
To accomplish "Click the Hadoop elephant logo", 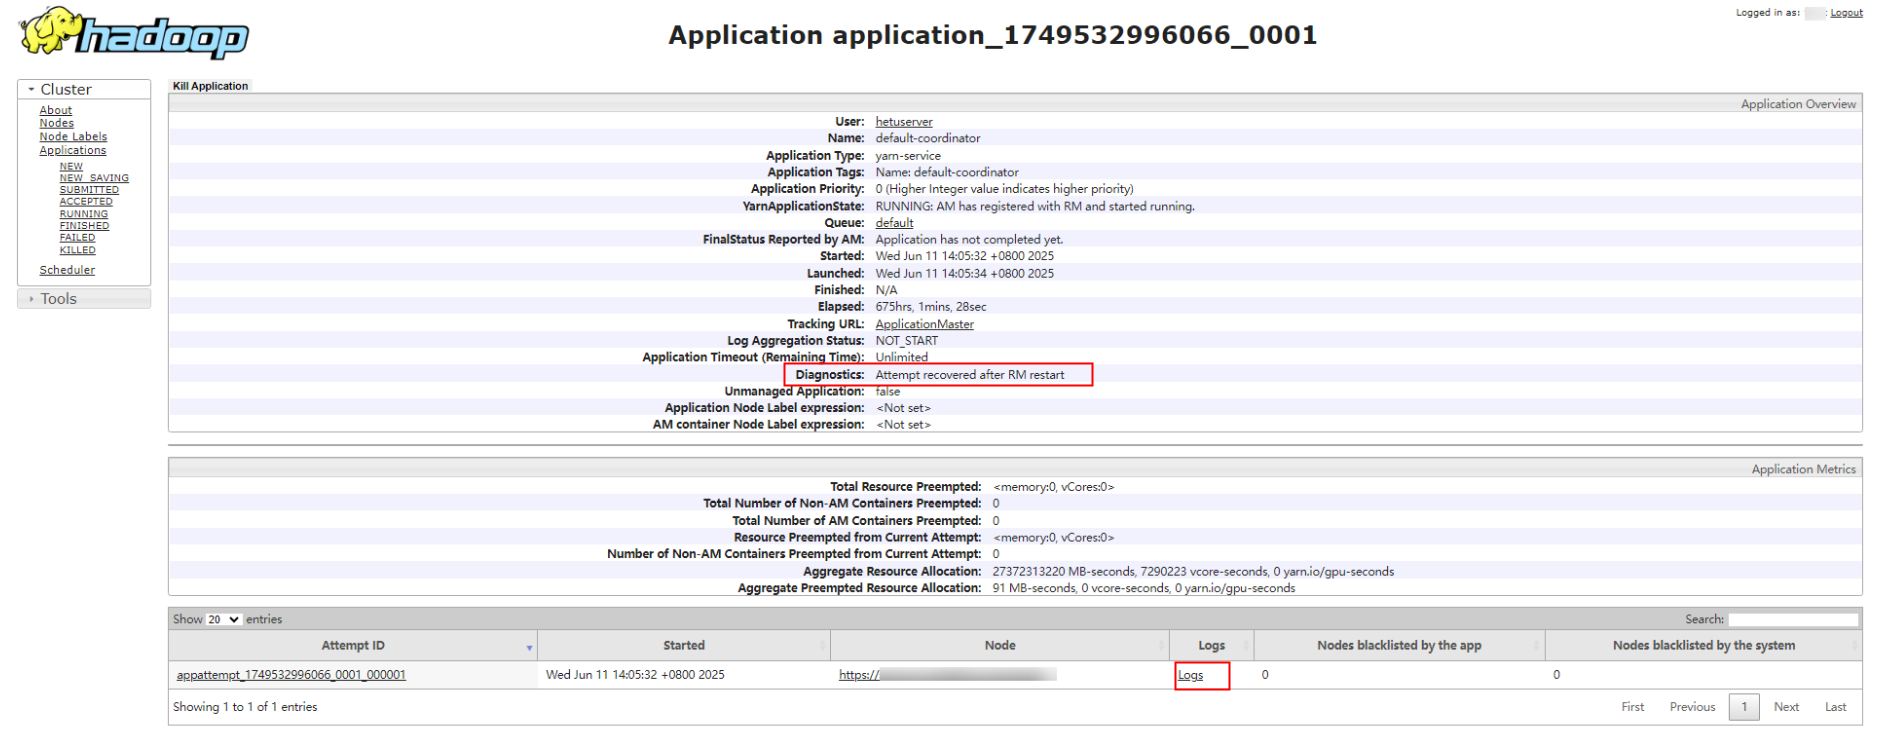I will (134, 33).
